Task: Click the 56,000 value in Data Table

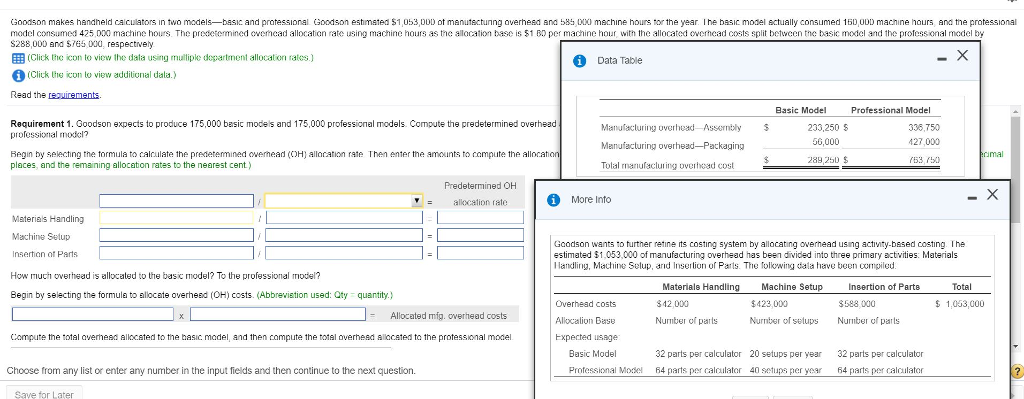Action: pyautogui.click(x=825, y=142)
